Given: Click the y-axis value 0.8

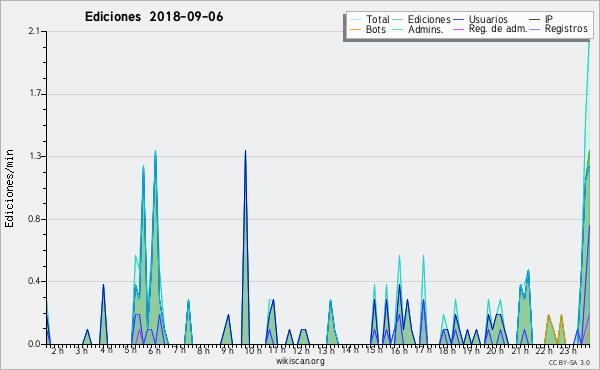Looking at the screenshot, I should click(x=34, y=219).
